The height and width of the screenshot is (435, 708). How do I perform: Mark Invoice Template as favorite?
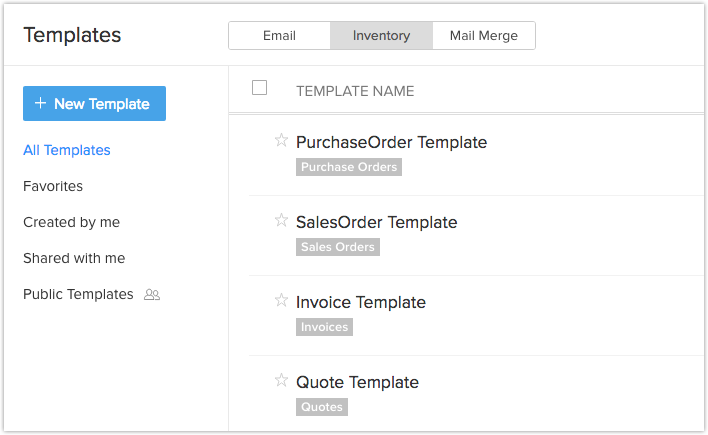pos(281,300)
